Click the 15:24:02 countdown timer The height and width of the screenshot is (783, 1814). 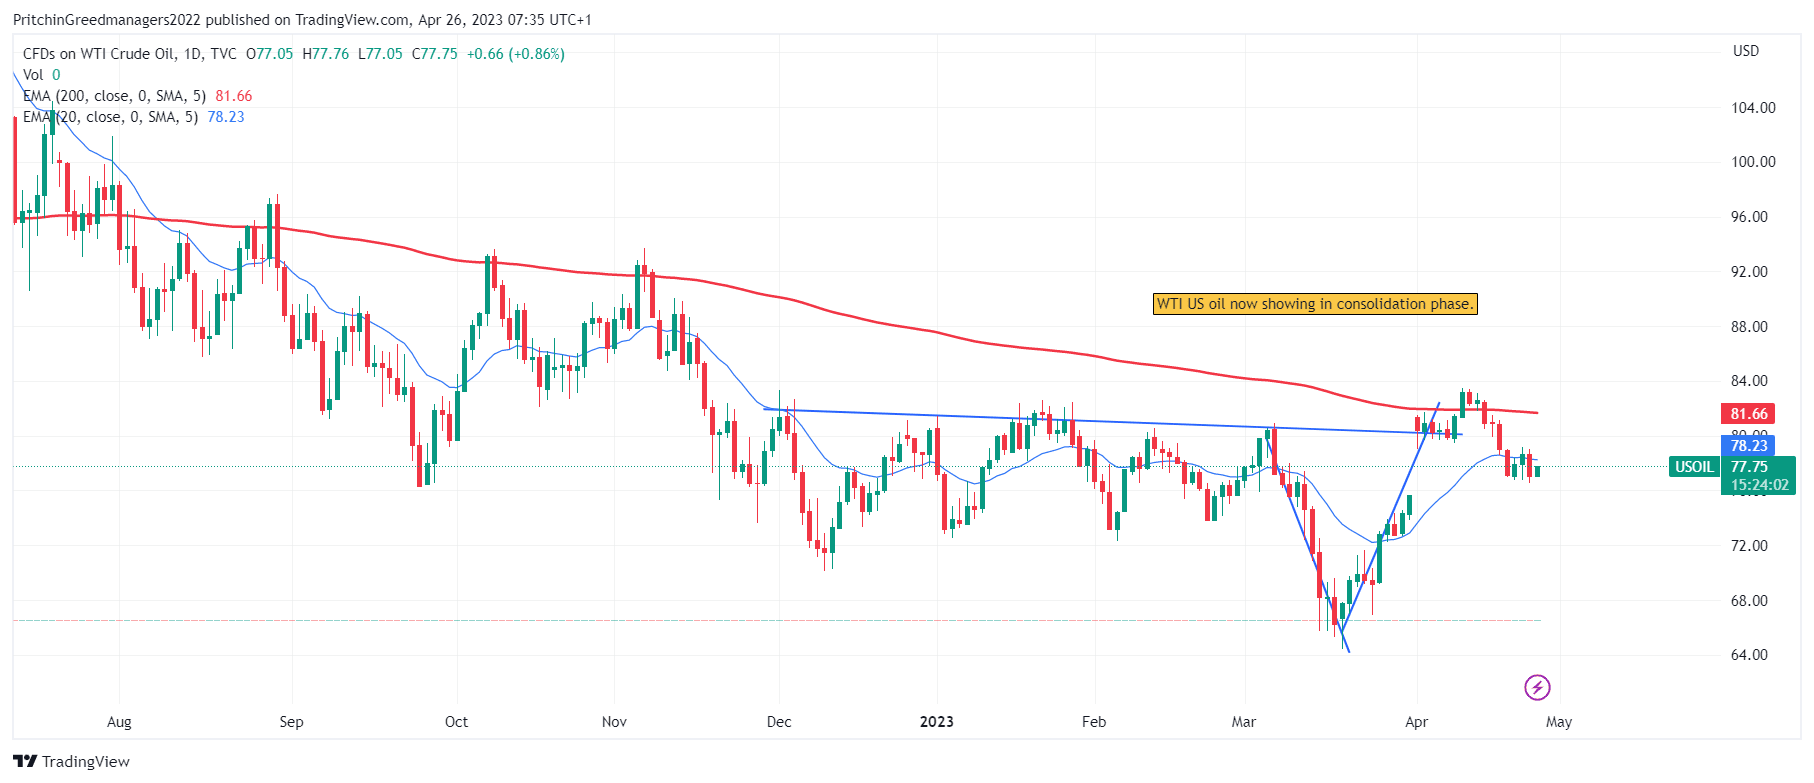[x=1759, y=485]
